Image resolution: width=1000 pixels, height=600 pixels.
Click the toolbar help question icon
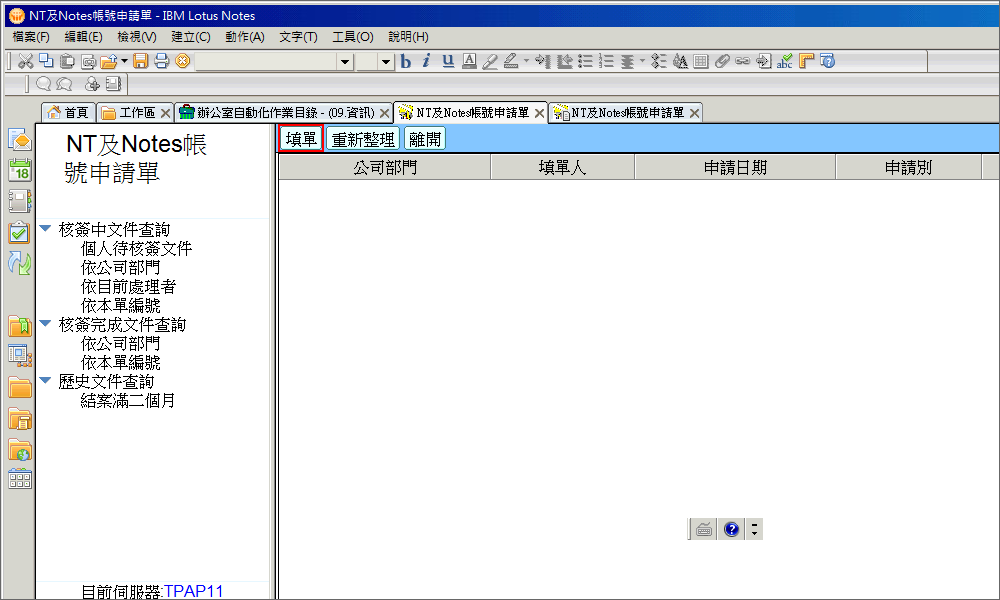(827, 61)
